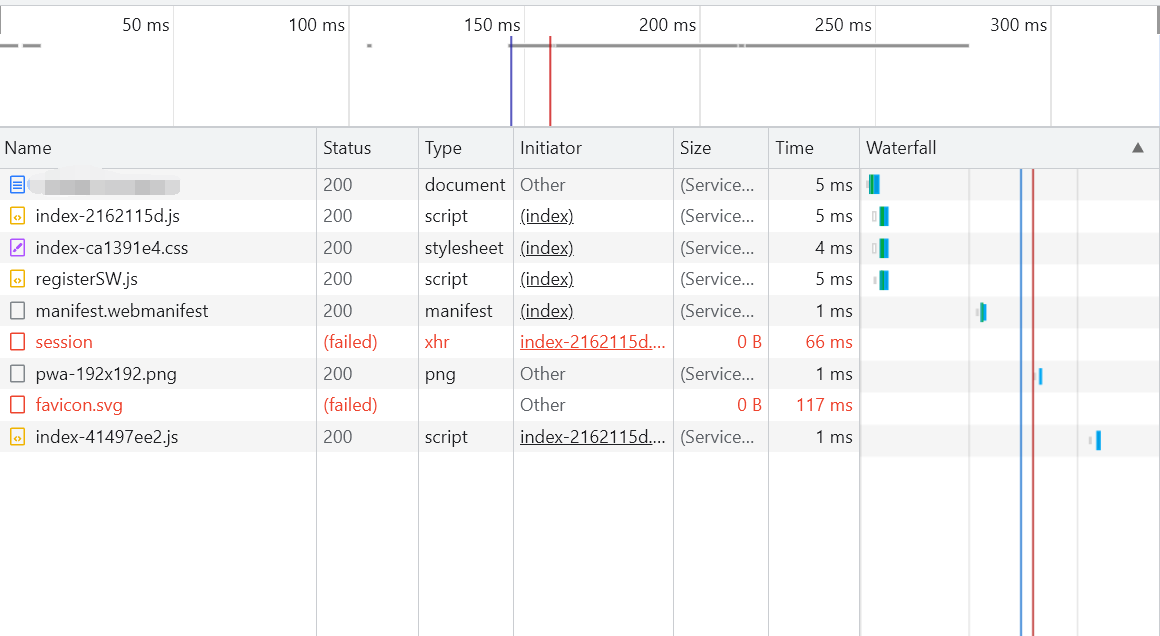Click the script icon beside index-41497ee2.js
The image size is (1160, 636).
tap(17, 436)
